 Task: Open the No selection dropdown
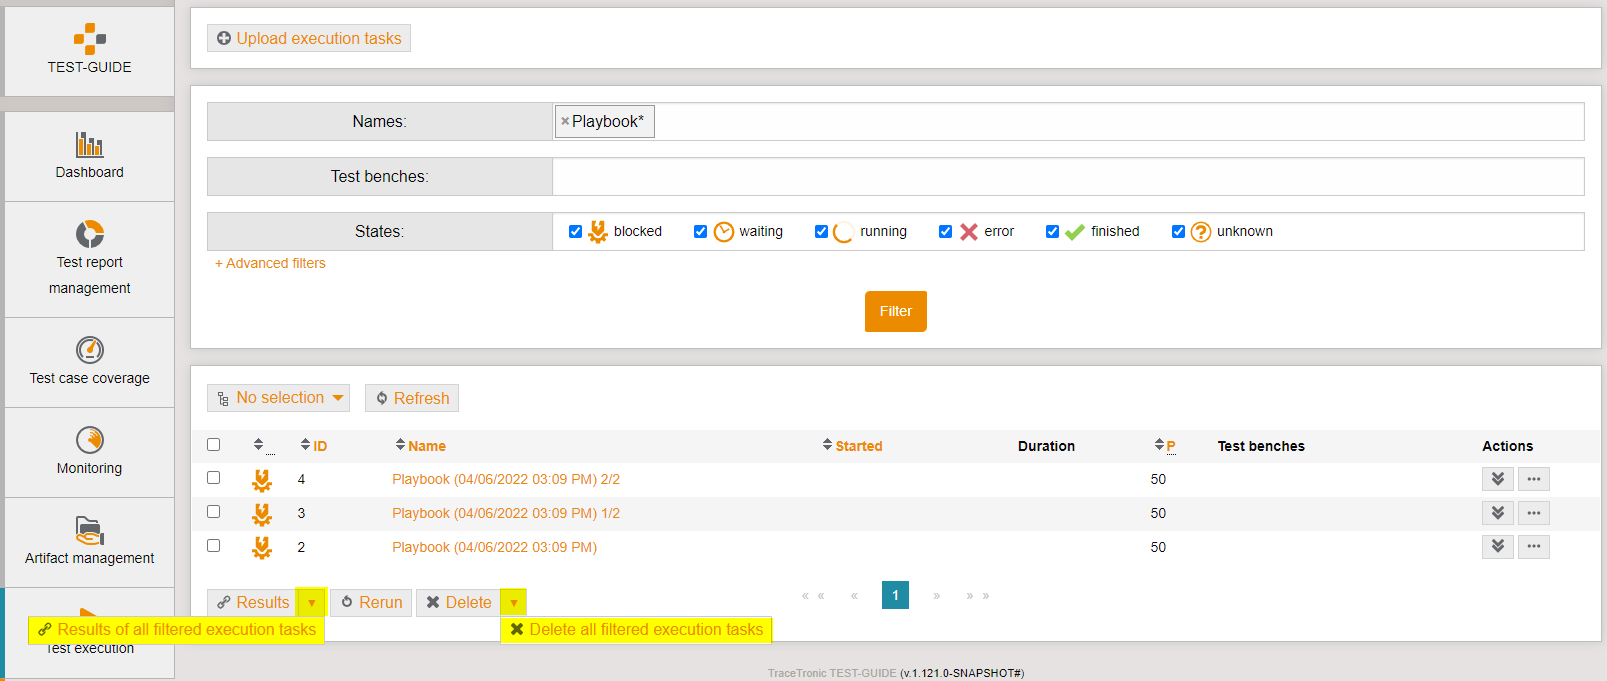coord(278,398)
